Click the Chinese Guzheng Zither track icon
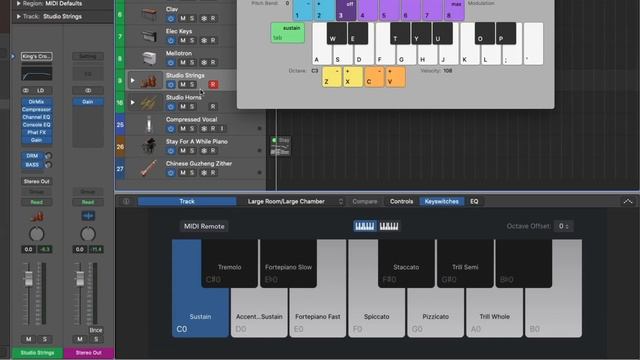This screenshot has height=360, width=640. pos(149,169)
